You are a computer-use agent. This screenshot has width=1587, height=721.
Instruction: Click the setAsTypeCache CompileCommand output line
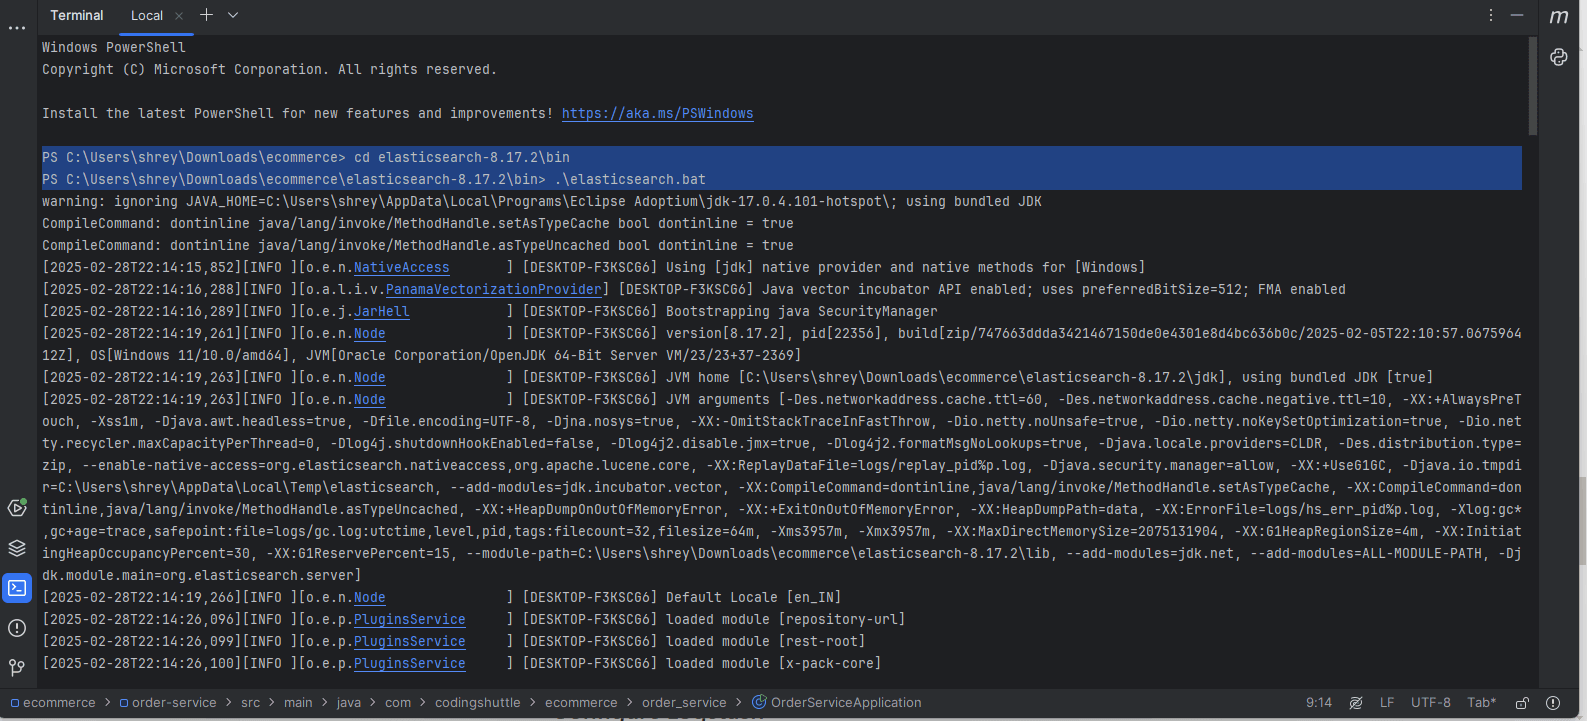click(x=418, y=223)
